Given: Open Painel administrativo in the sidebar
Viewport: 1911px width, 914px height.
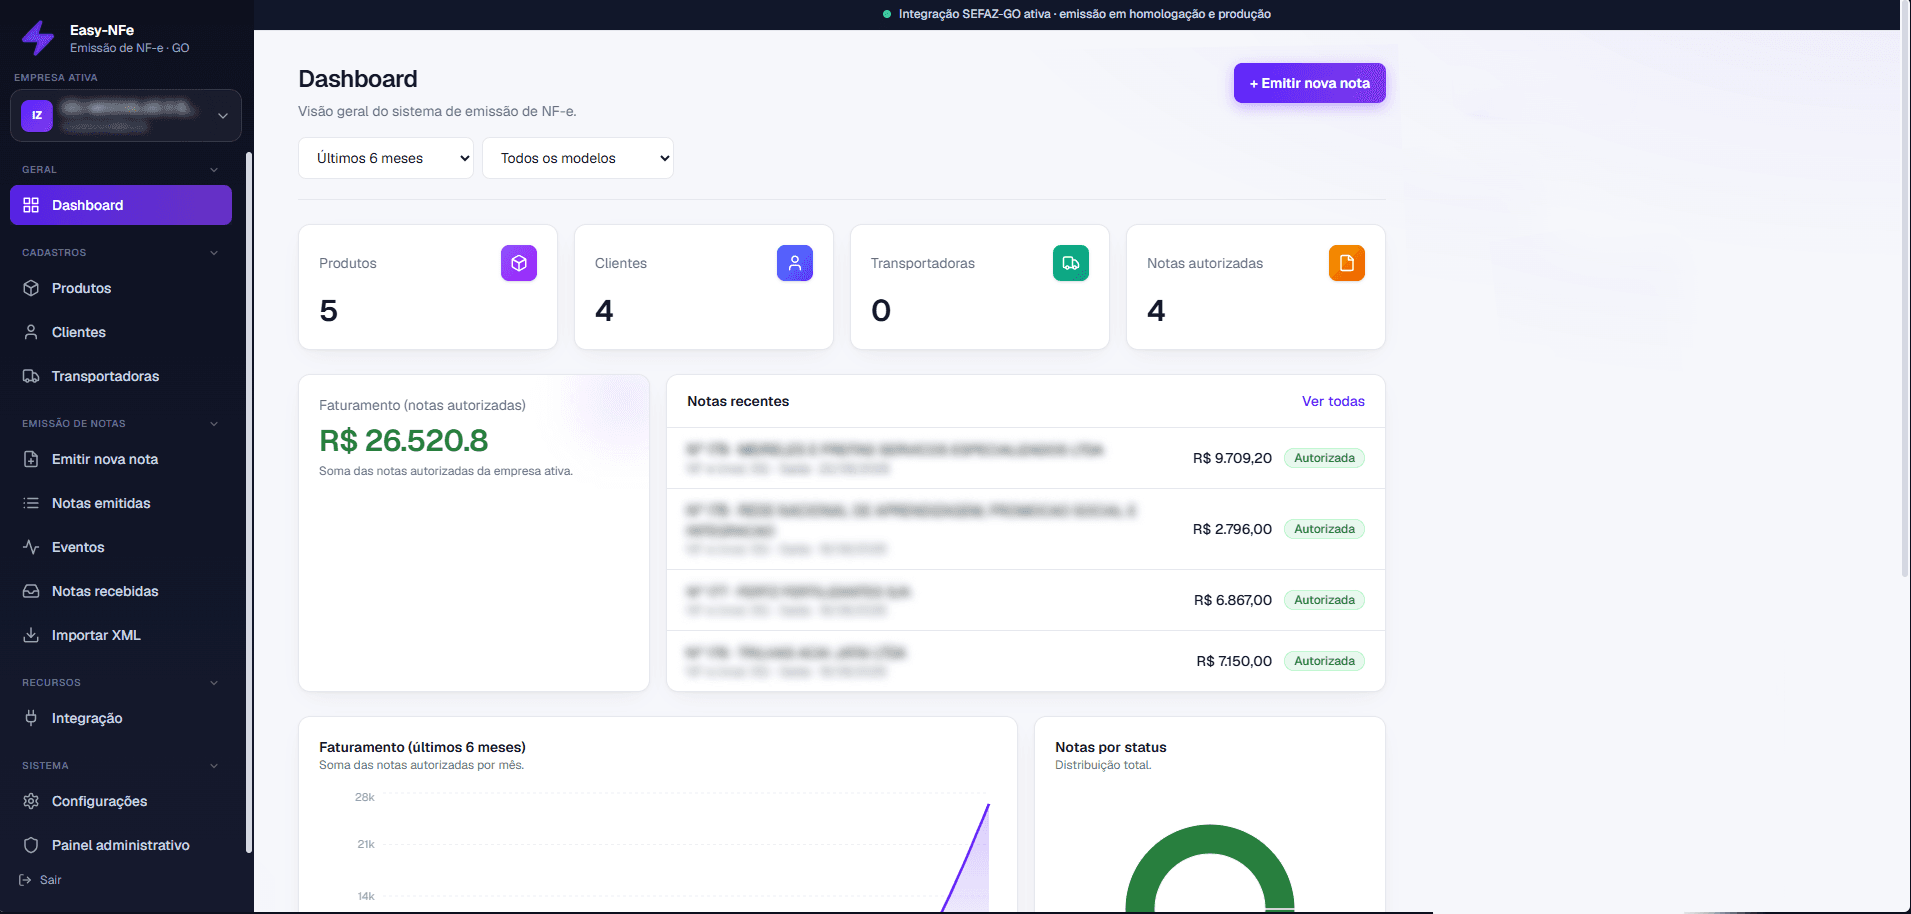Looking at the screenshot, I should tap(121, 845).
